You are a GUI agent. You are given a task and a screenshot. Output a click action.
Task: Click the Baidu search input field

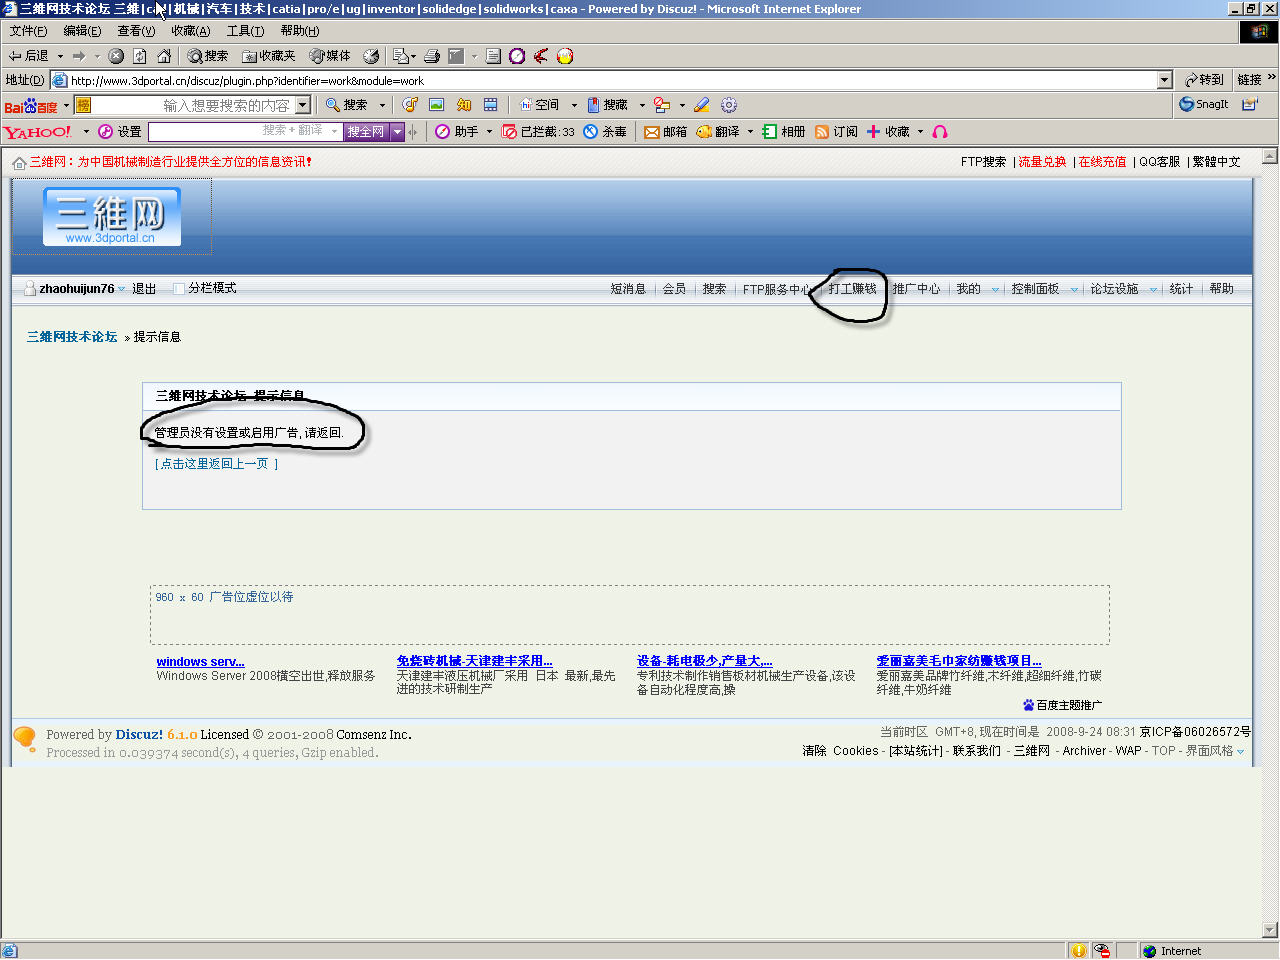[194, 105]
